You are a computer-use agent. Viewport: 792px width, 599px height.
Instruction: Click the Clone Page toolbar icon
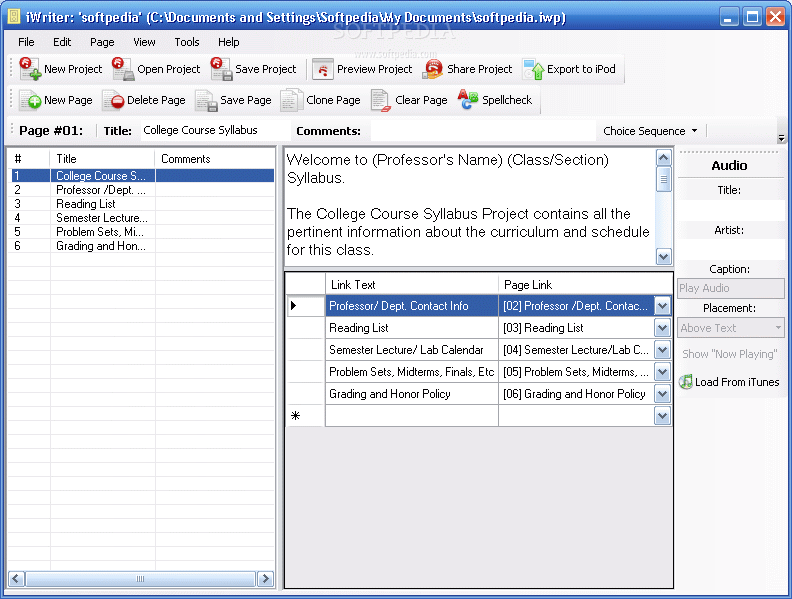(292, 100)
